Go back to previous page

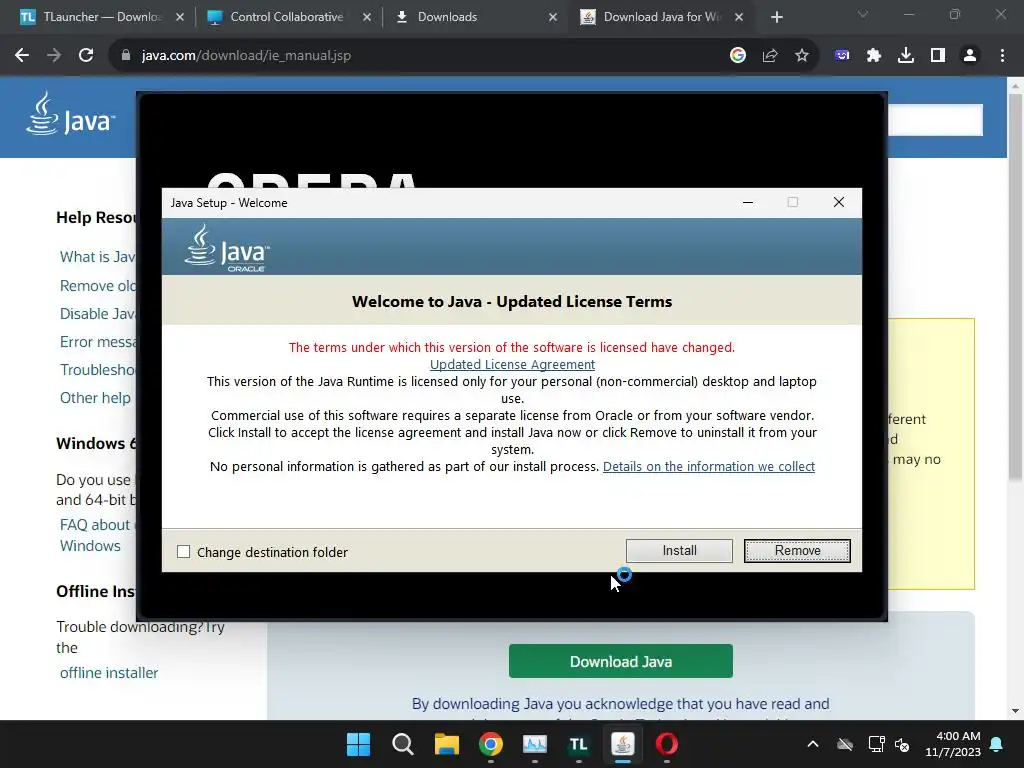tap(22, 56)
